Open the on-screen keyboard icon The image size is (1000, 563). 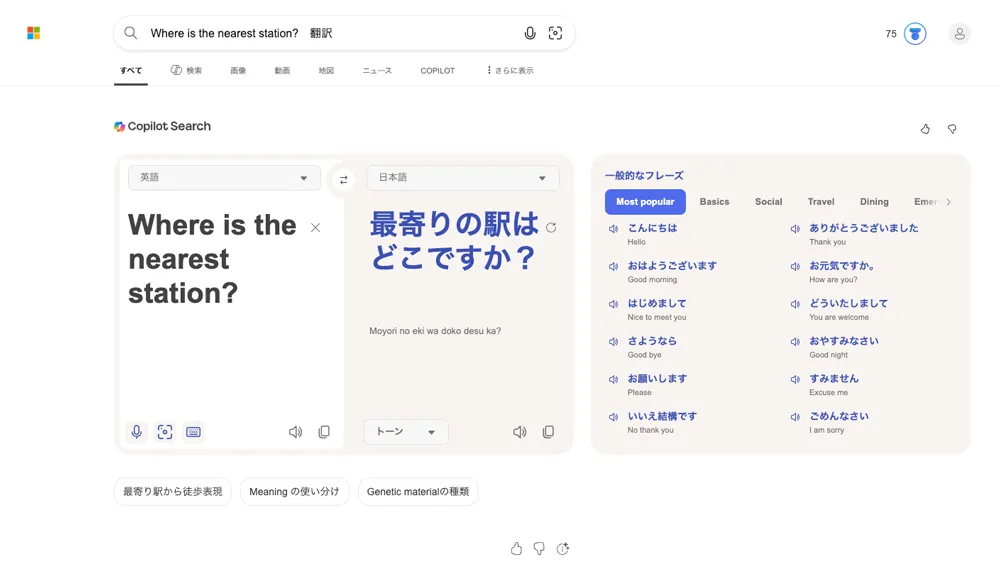click(193, 432)
